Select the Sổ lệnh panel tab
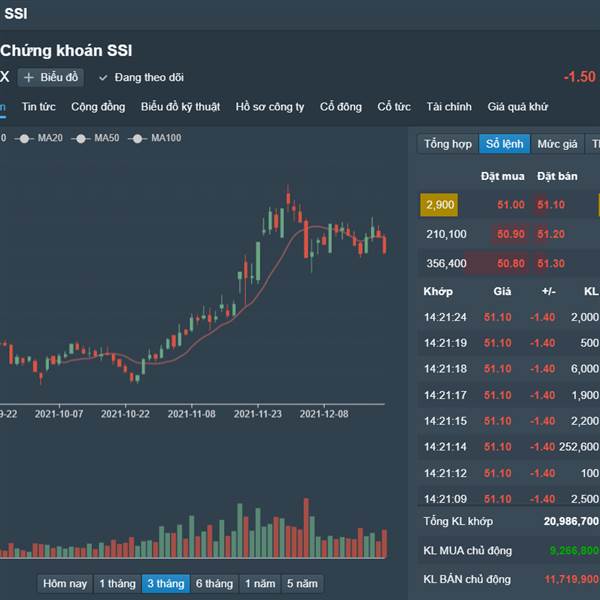This screenshot has height=600, width=600. coord(504,144)
